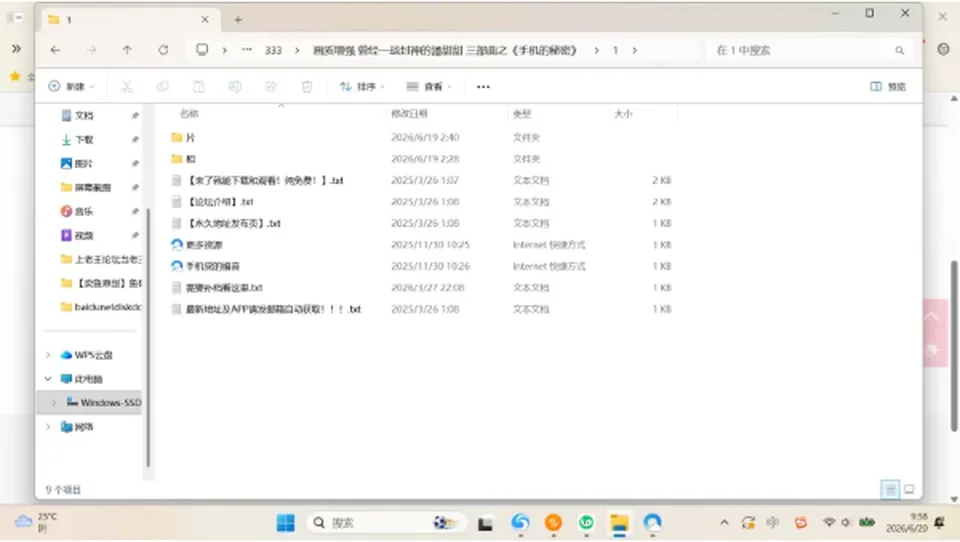Click the Copy icon in toolbar
The image size is (960, 542).
coord(163,86)
